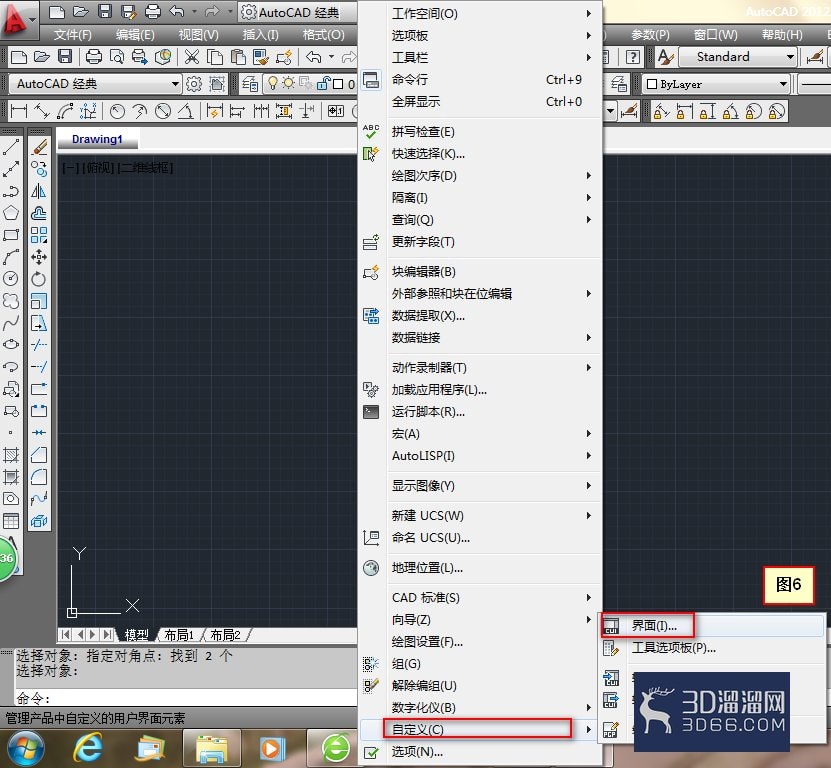The image size is (831, 768).
Task: Select the Move modify tool
Action: click(x=39, y=257)
